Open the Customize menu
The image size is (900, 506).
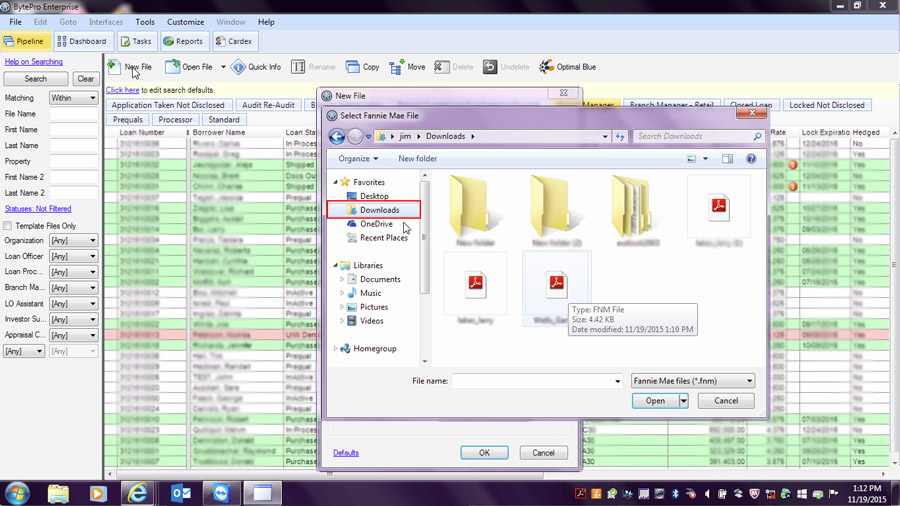185,22
